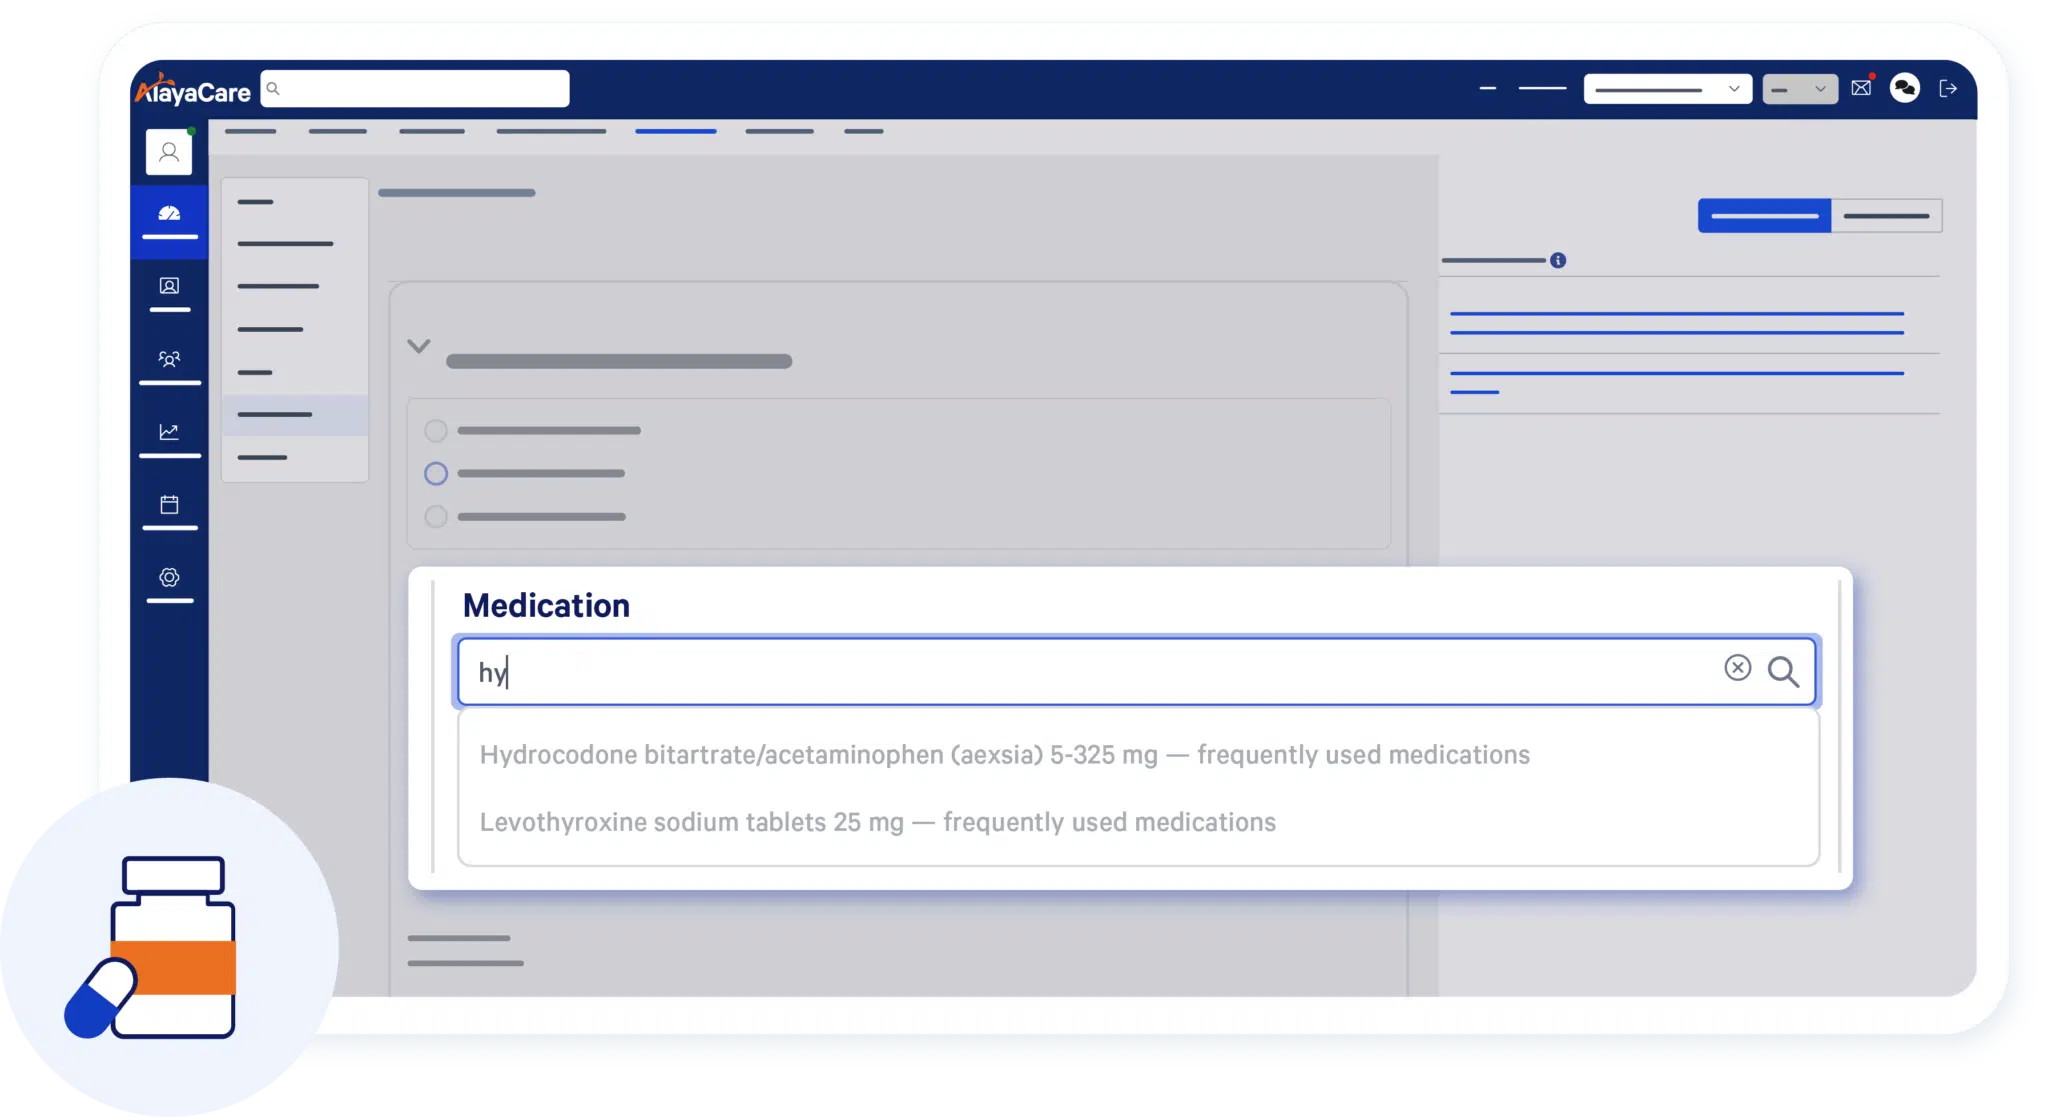The width and height of the screenshot is (2048, 1117).
Task: Open the calendar scheduling section
Action: coord(169,504)
